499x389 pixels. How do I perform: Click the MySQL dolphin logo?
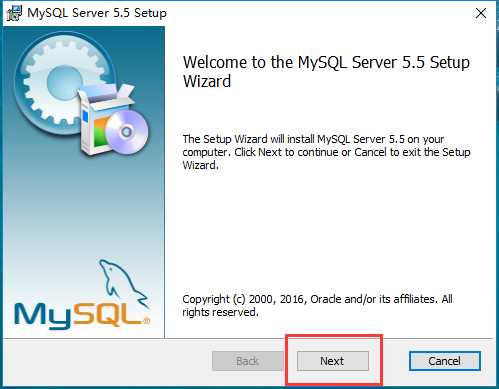pos(122,282)
